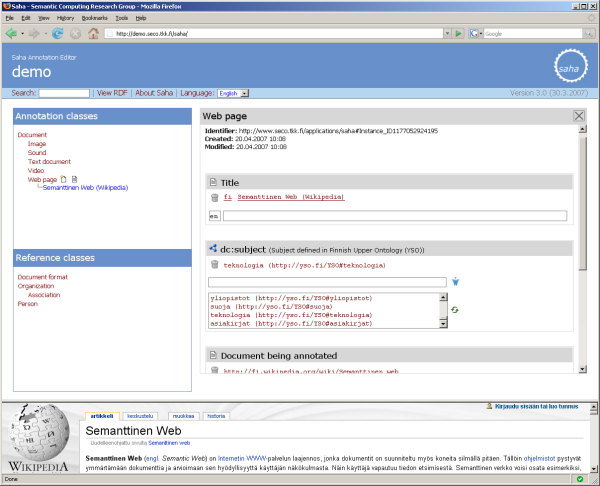The height and width of the screenshot is (486, 600).
Task: Click the English title input field
Action: (x=395, y=216)
